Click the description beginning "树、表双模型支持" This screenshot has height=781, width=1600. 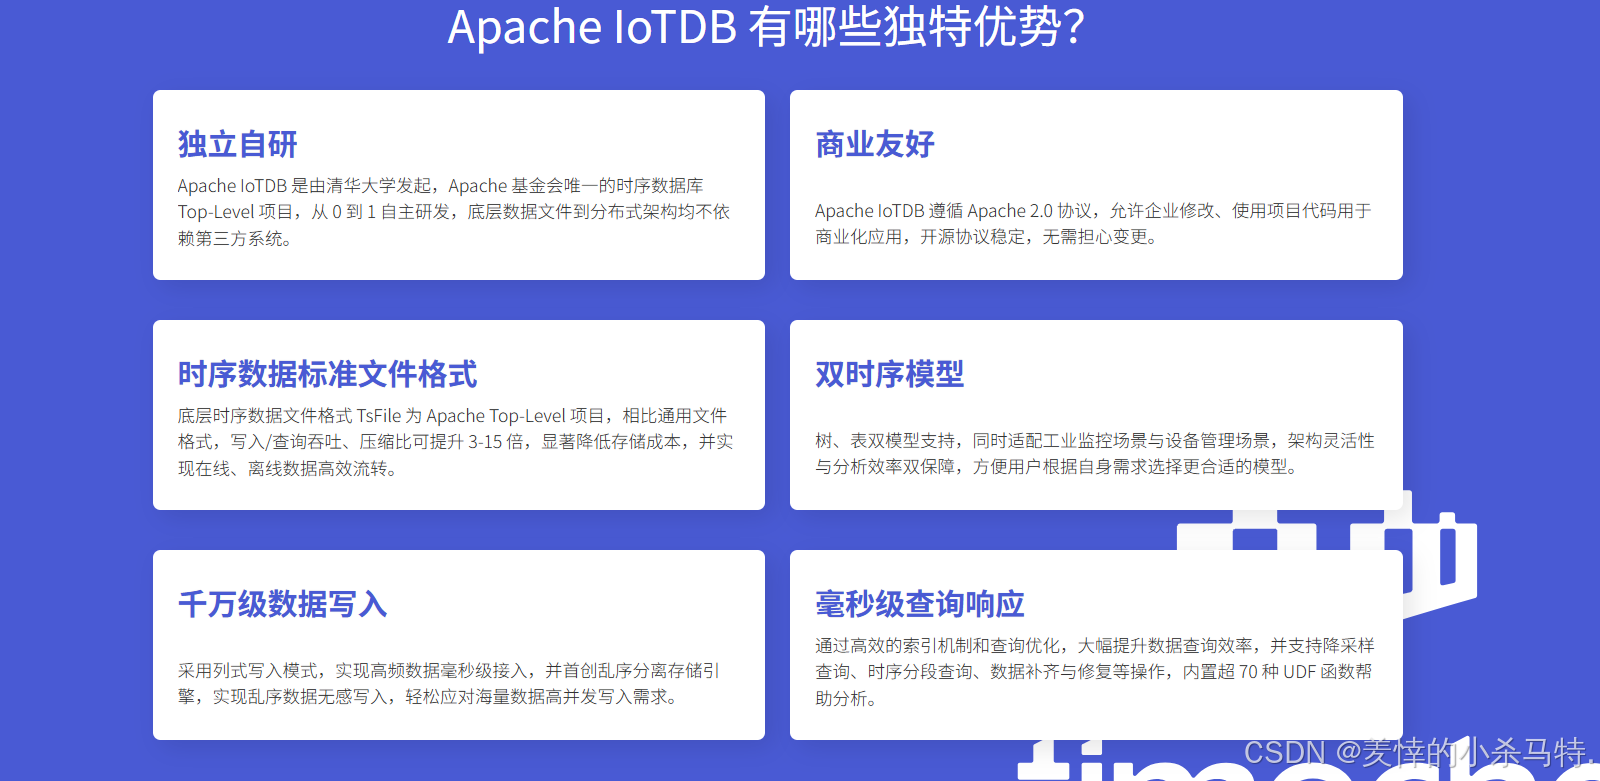(1095, 454)
